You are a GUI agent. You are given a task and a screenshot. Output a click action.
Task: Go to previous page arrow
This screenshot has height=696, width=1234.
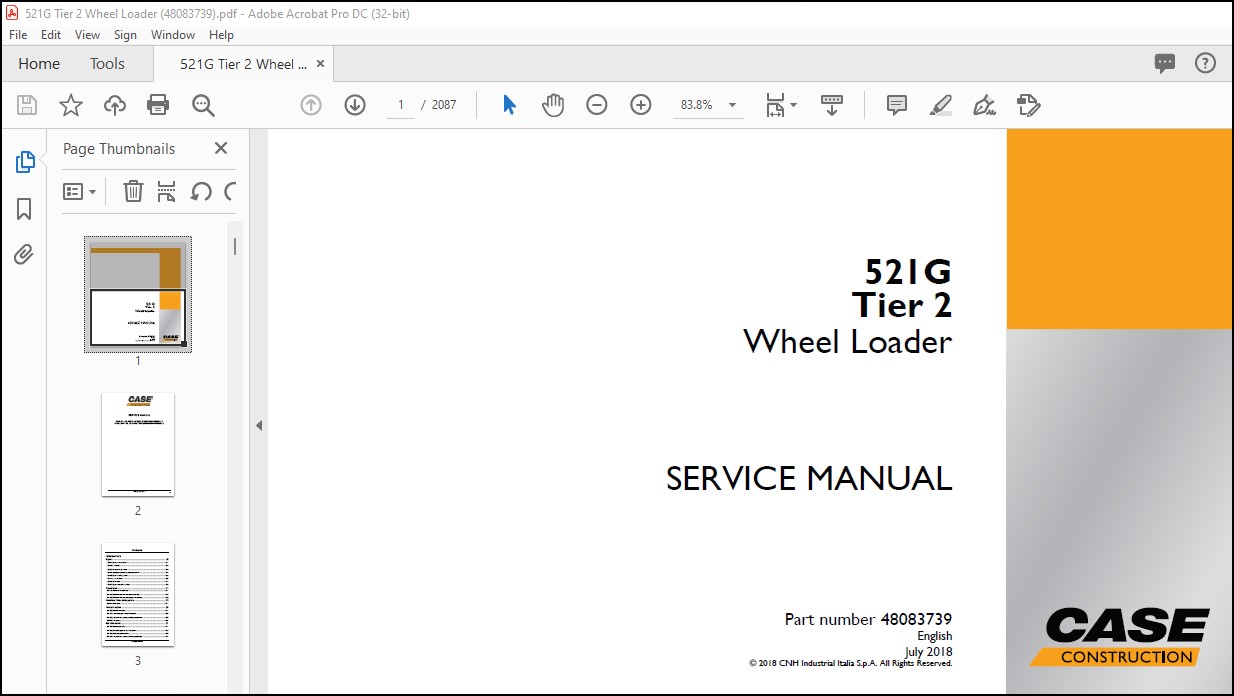coord(311,105)
